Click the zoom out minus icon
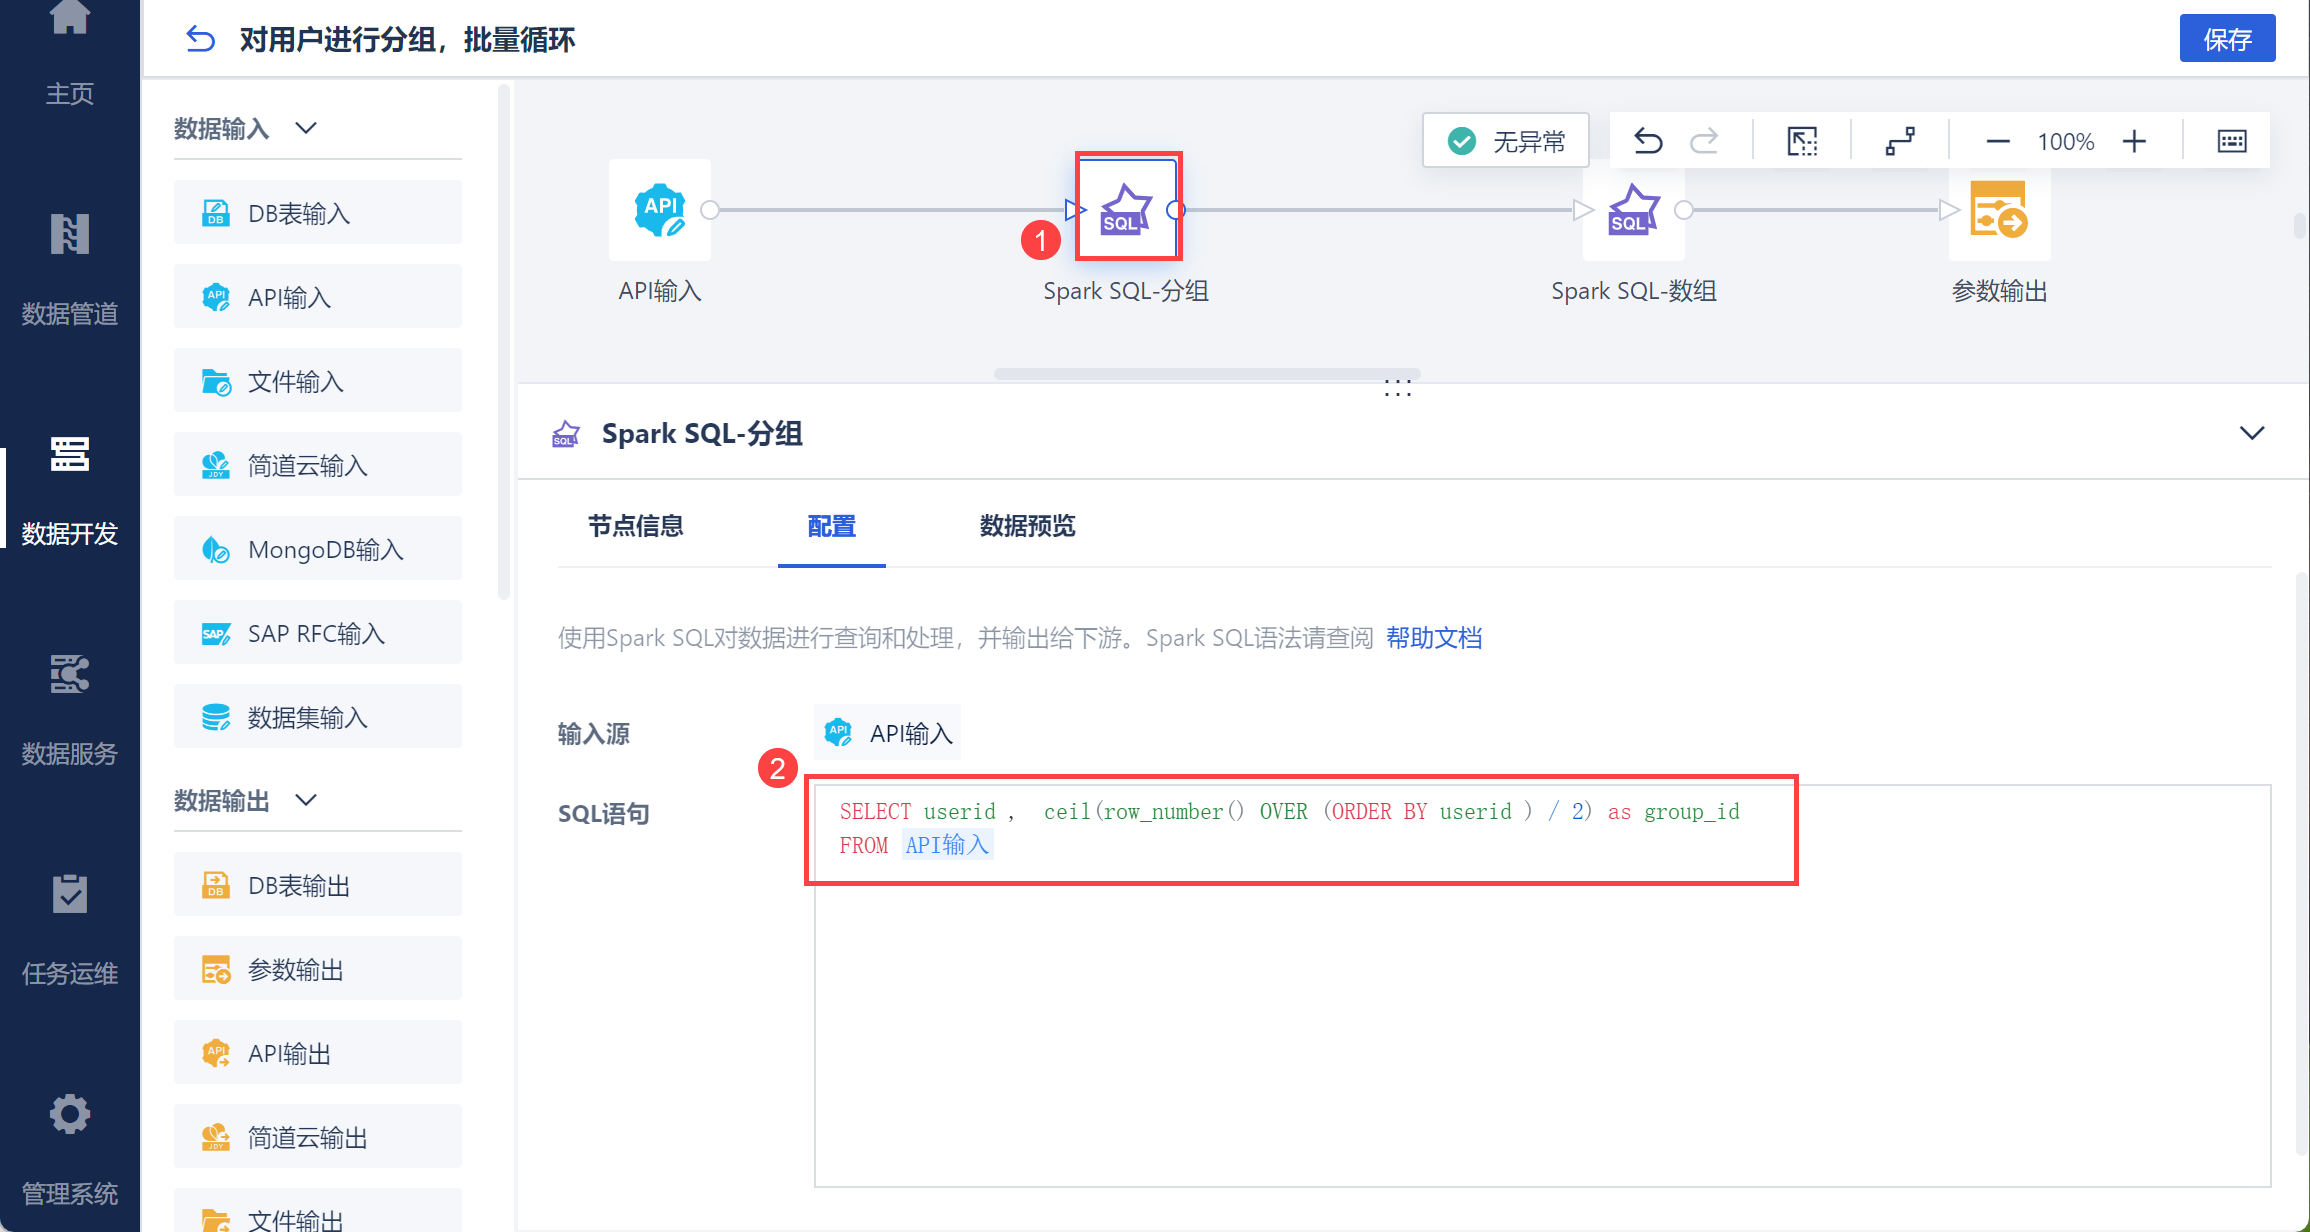 click(x=1997, y=141)
